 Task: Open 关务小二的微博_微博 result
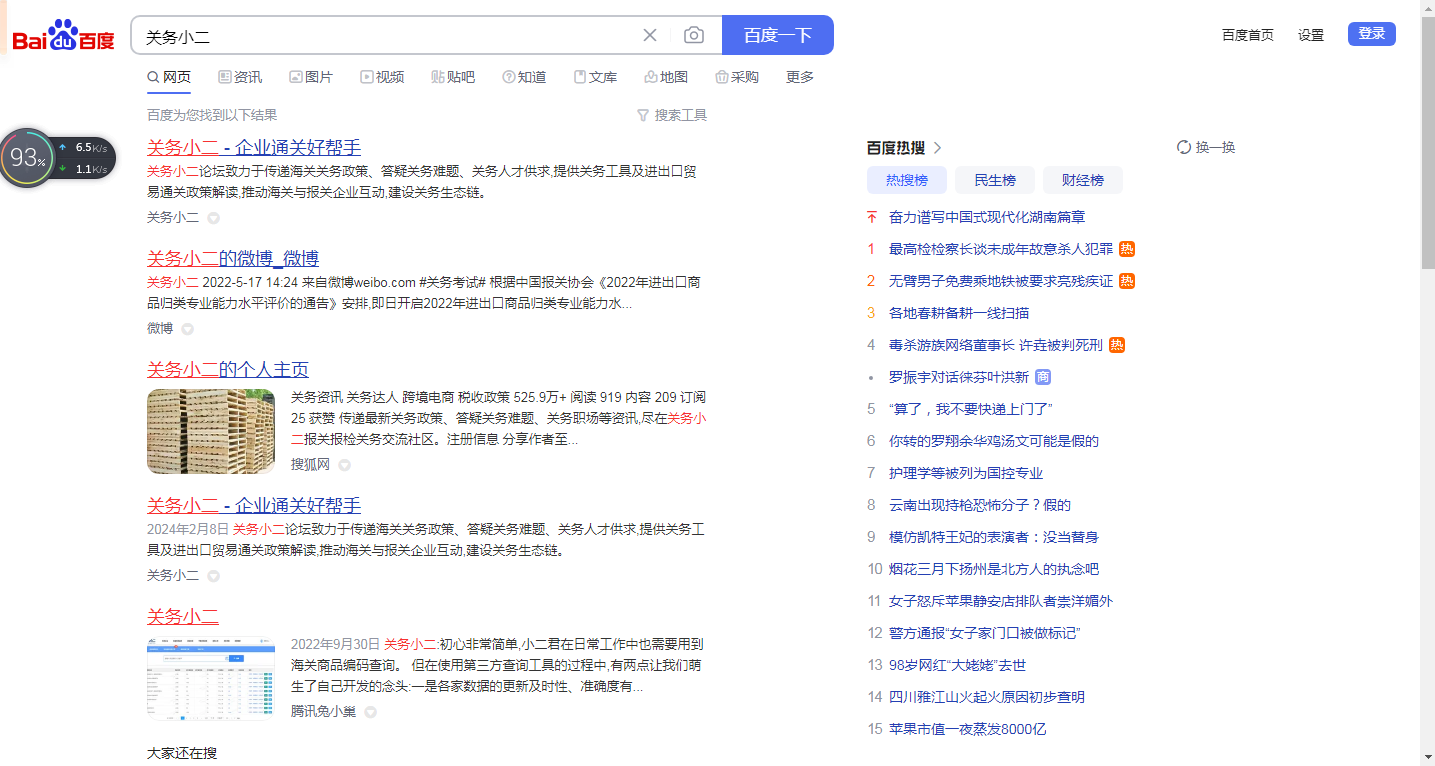pos(233,259)
